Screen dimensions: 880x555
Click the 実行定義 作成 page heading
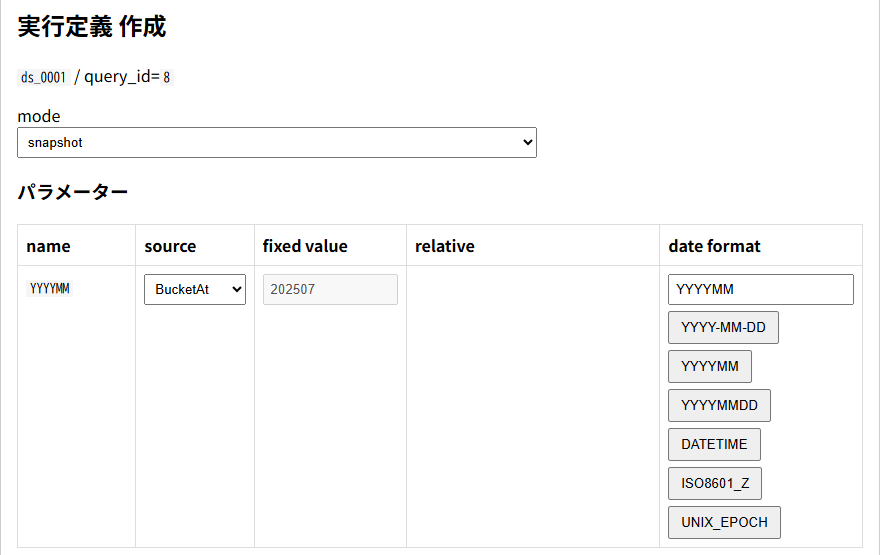(x=91, y=27)
